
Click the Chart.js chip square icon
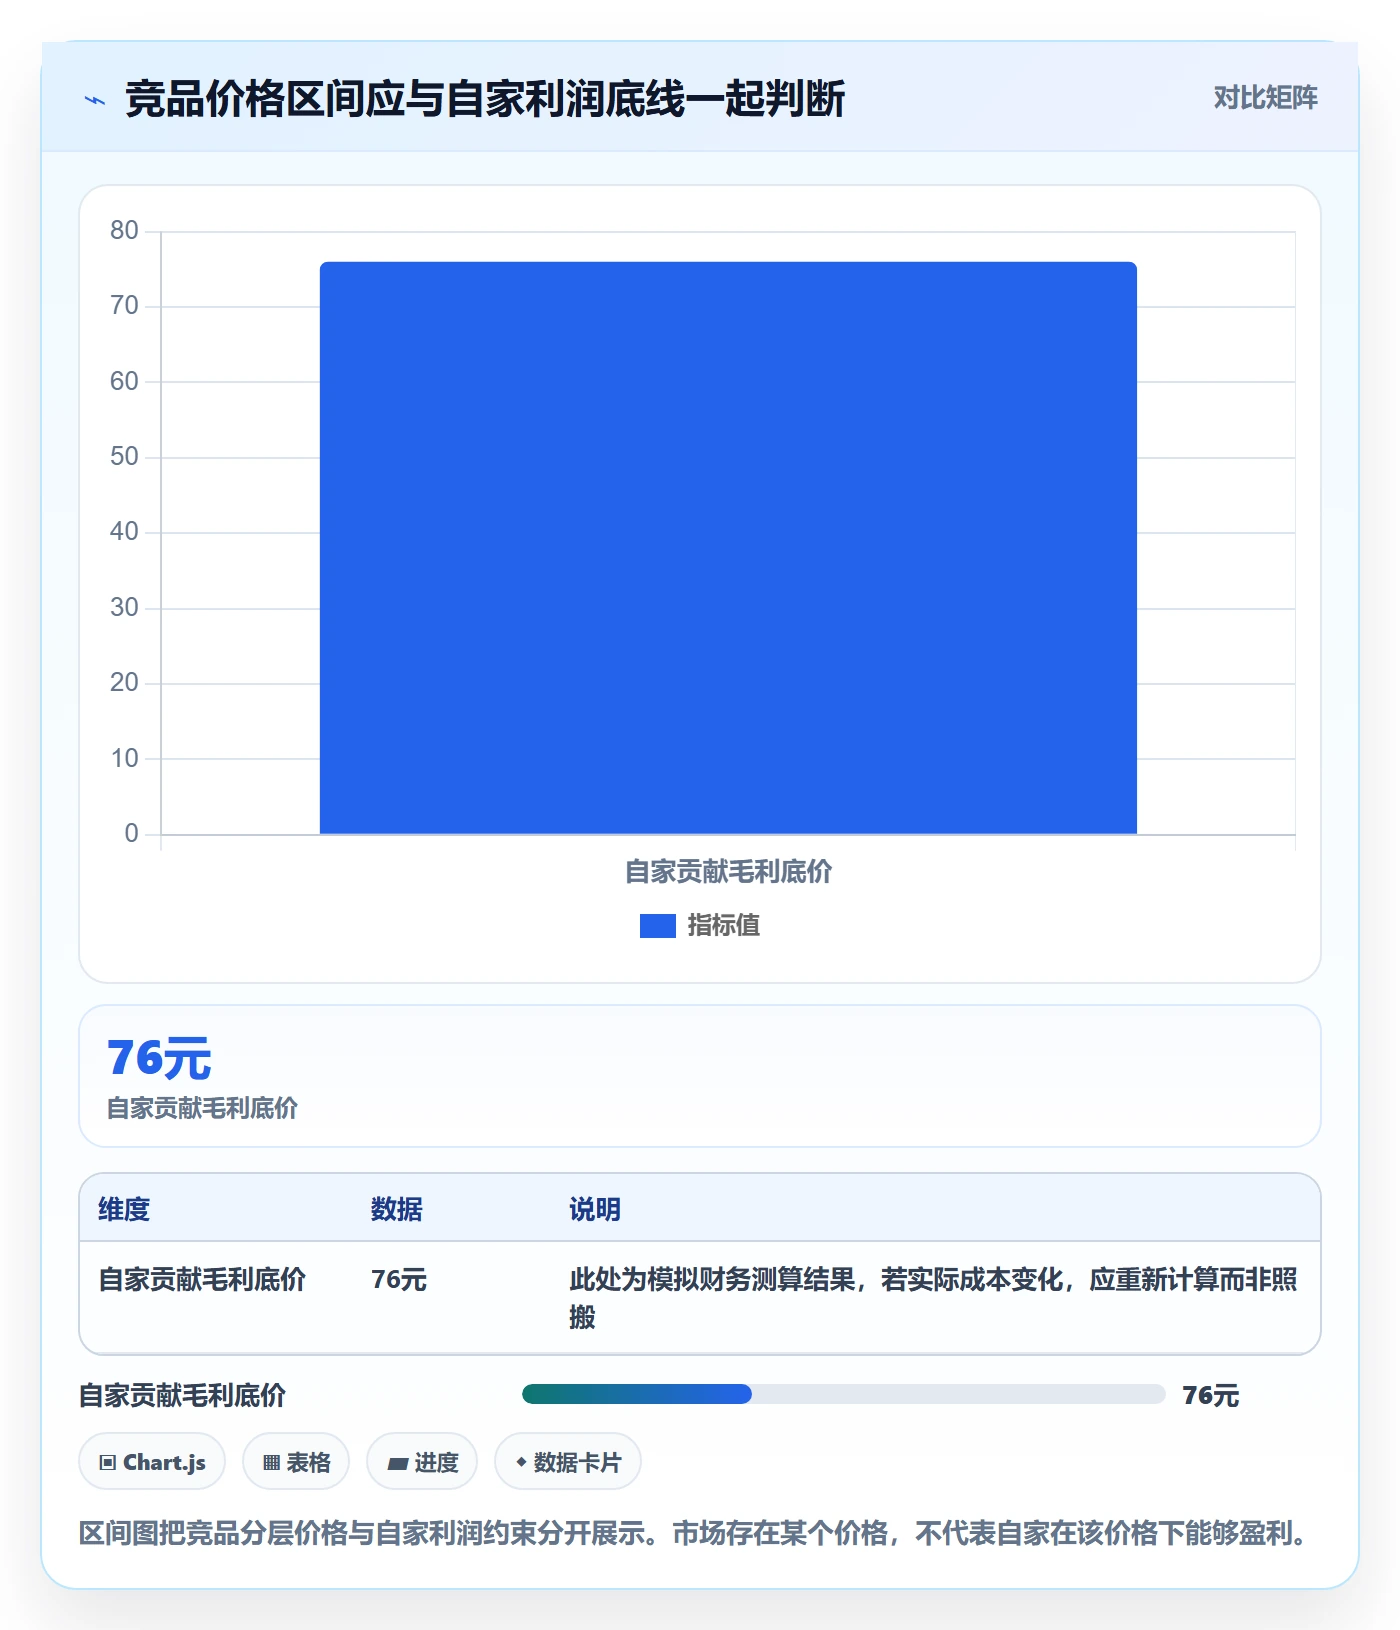pos(108,1463)
